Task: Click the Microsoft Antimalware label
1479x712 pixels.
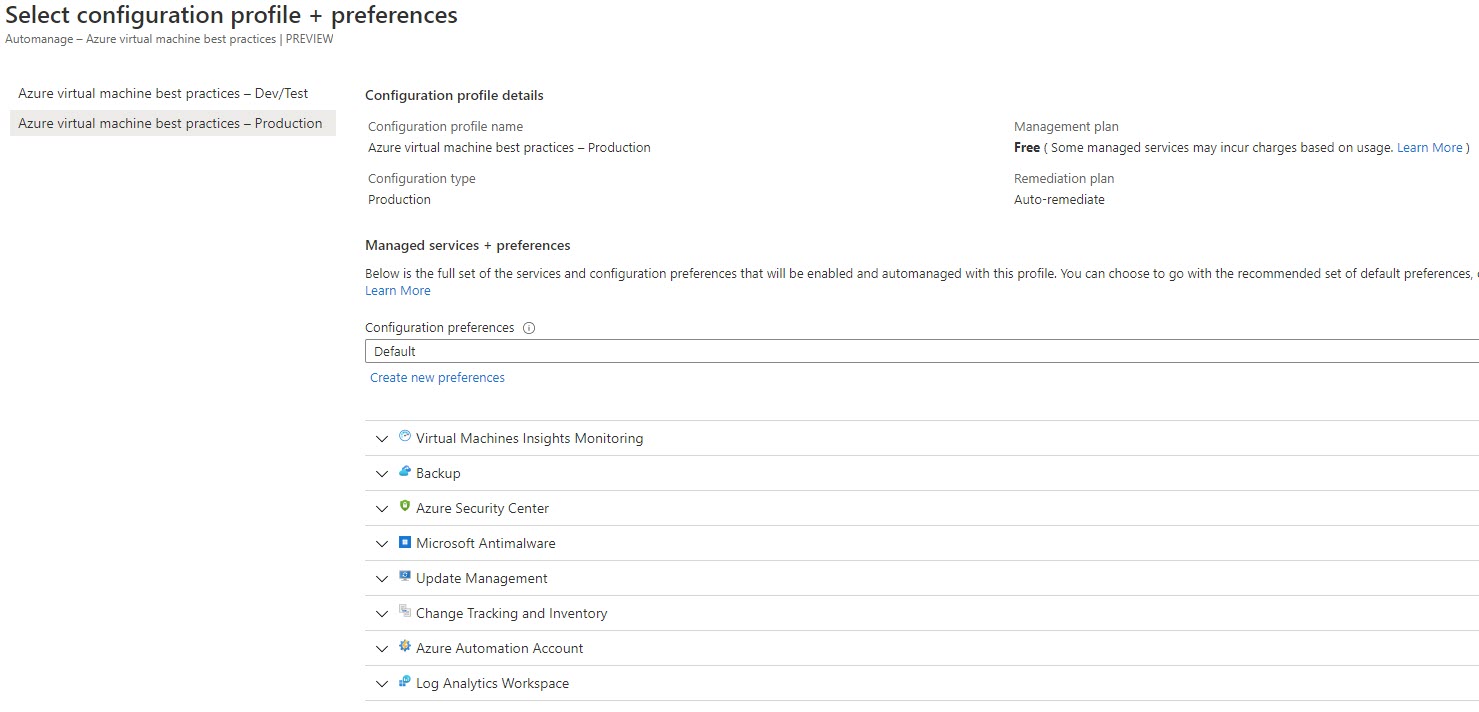Action: (x=485, y=544)
